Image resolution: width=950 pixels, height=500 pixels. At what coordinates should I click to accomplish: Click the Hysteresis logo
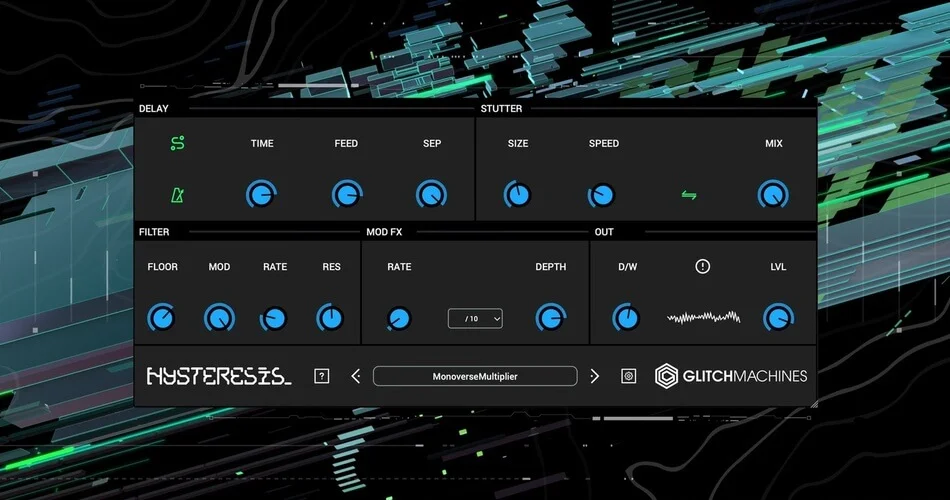219,376
